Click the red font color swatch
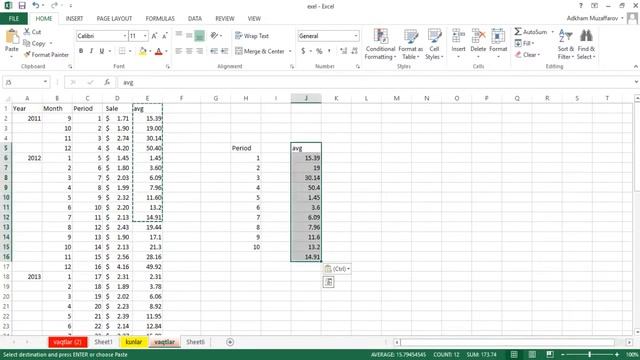This screenshot has width=640, height=360. coord(159,51)
